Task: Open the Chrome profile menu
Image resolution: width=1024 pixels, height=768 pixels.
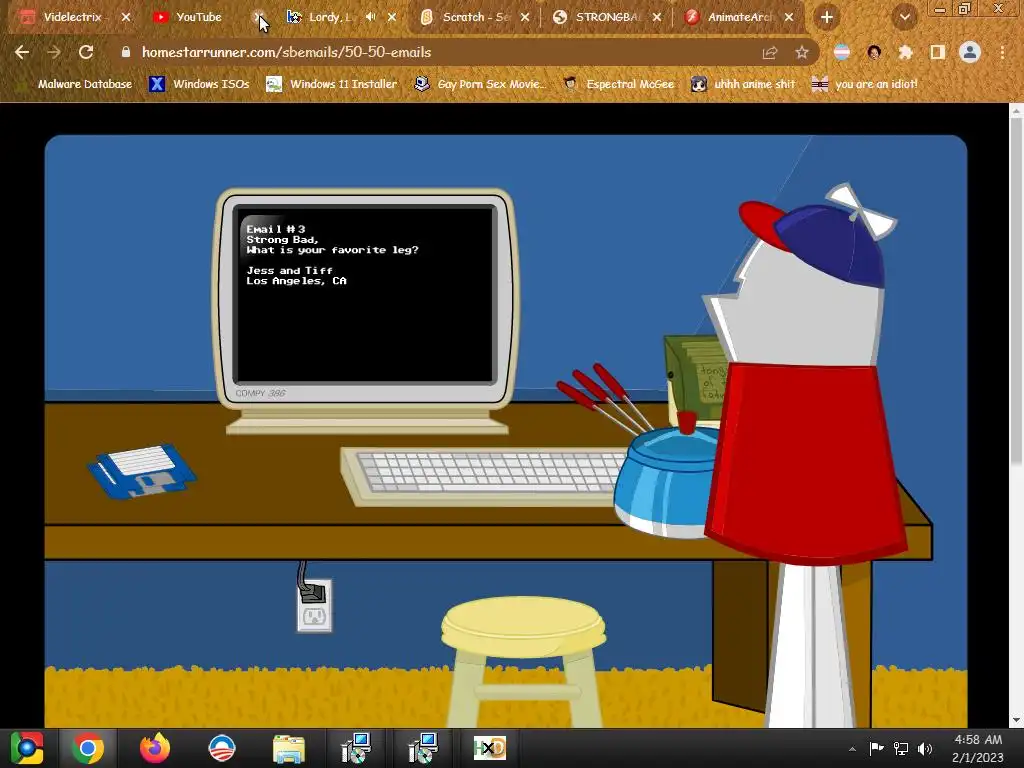Action: tap(970, 52)
